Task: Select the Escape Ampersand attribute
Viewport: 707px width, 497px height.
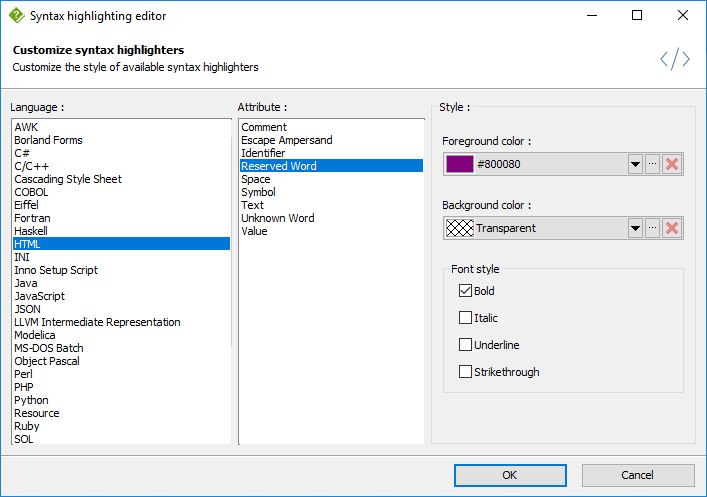Action: coord(331,140)
